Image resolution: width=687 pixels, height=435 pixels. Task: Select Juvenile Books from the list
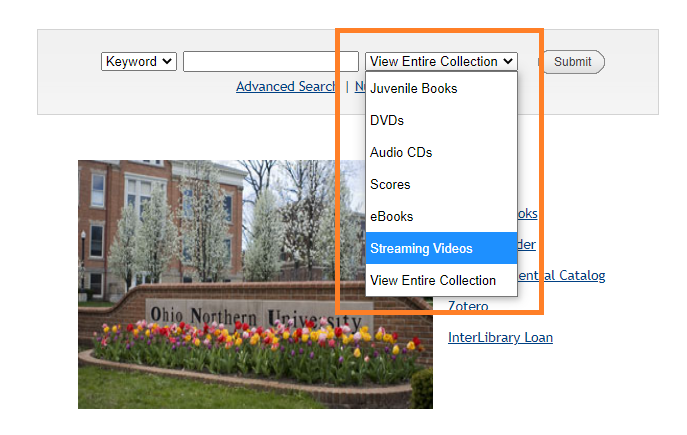point(441,88)
